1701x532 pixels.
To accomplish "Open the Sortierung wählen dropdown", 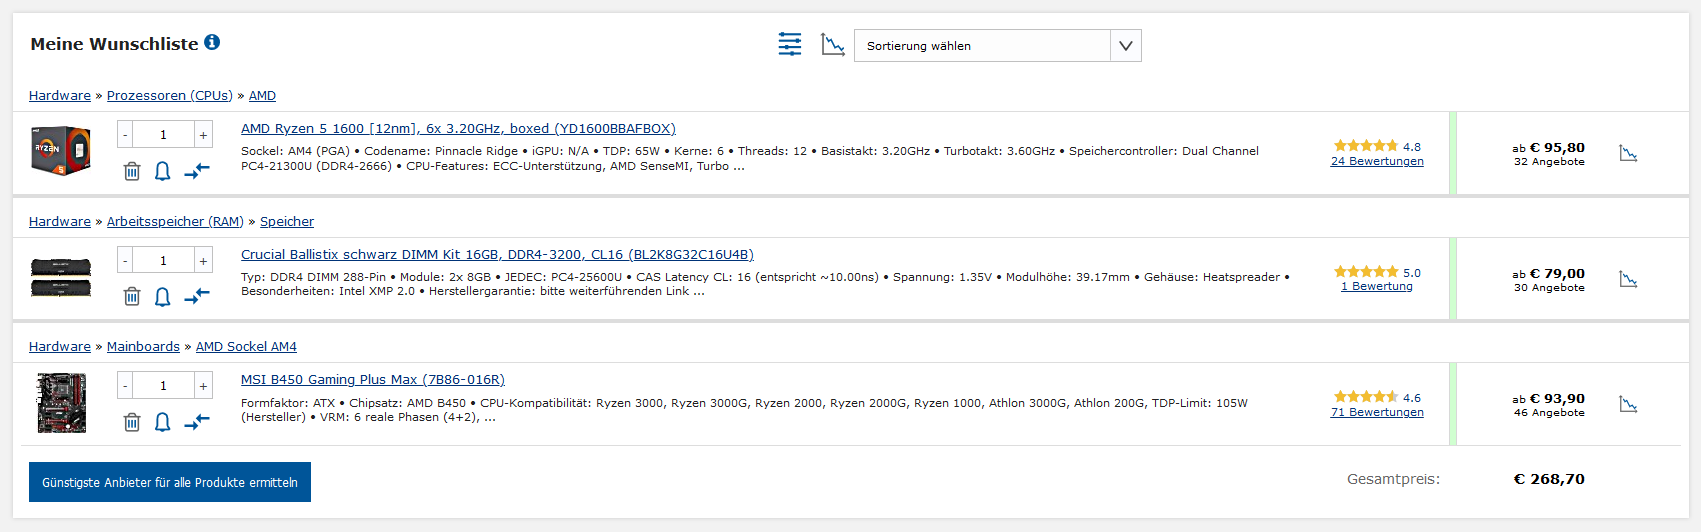I will (997, 46).
